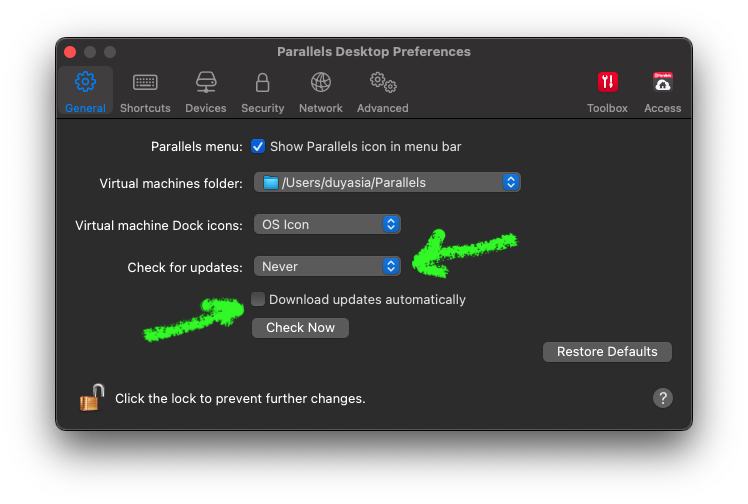The image size is (748, 504).
Task: Open help with the question mark button
Action: 663,398
